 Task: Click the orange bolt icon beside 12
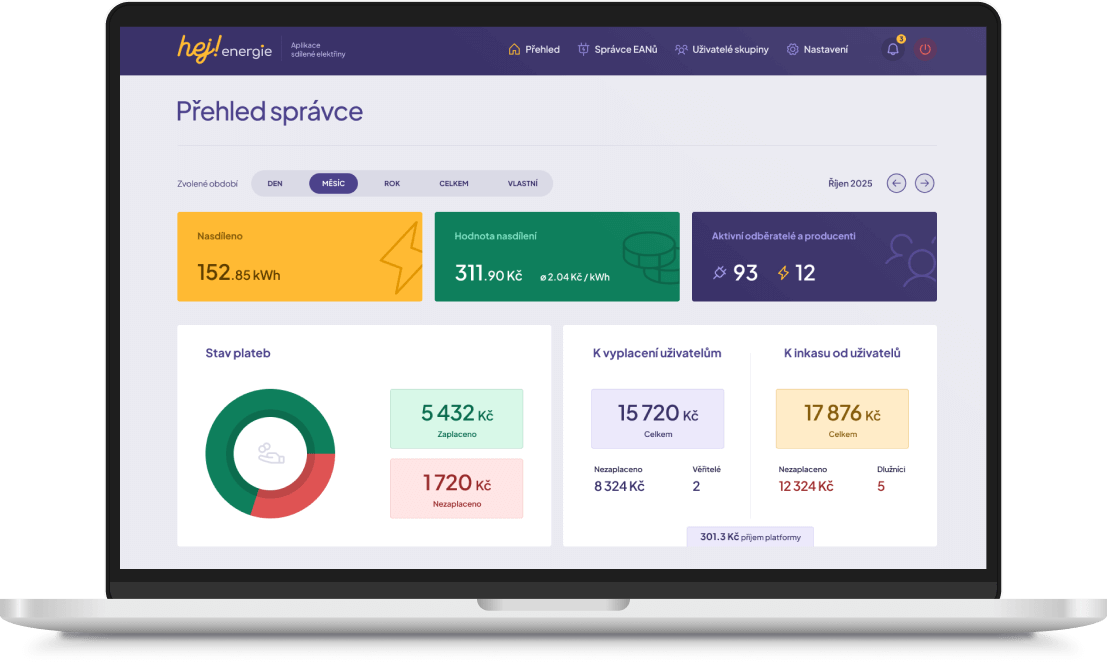pos(783,273)
